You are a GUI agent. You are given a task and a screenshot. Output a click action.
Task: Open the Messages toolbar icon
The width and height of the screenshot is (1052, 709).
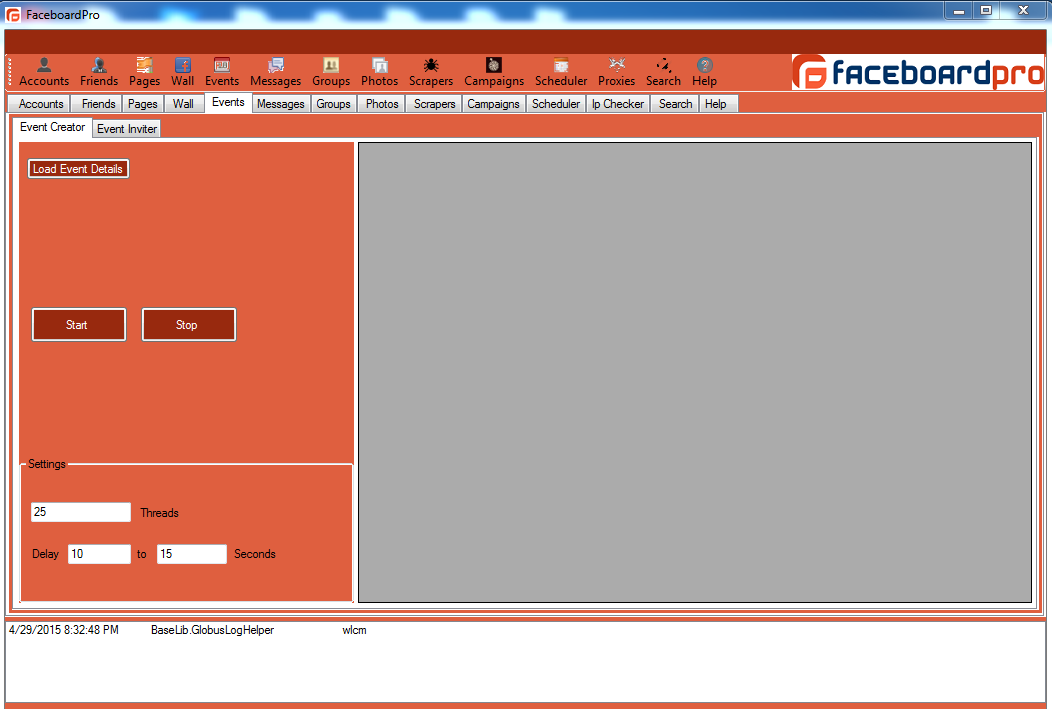click(x=275, y=72)
